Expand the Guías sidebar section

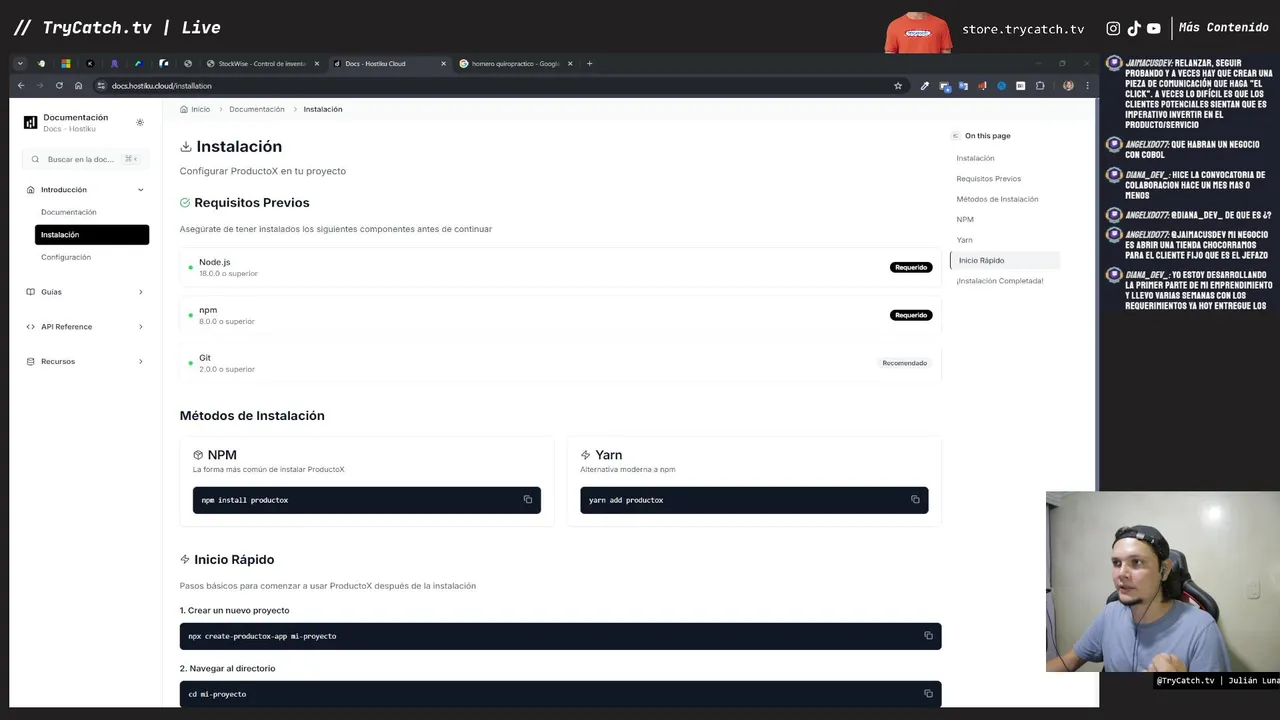[x=85, y=292]
